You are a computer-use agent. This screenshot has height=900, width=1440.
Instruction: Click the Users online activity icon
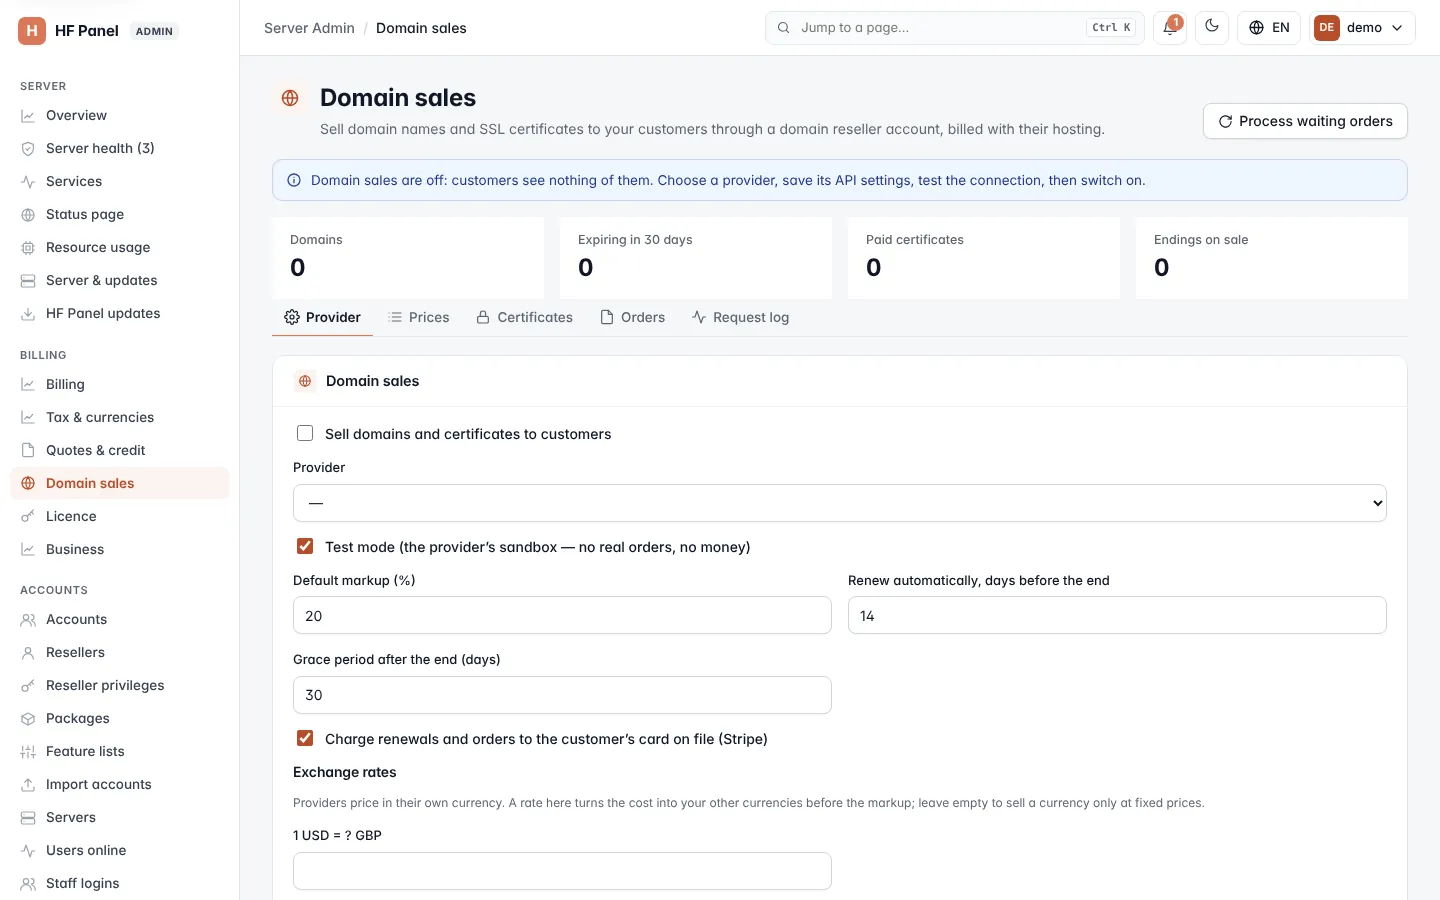coord(28,851)
